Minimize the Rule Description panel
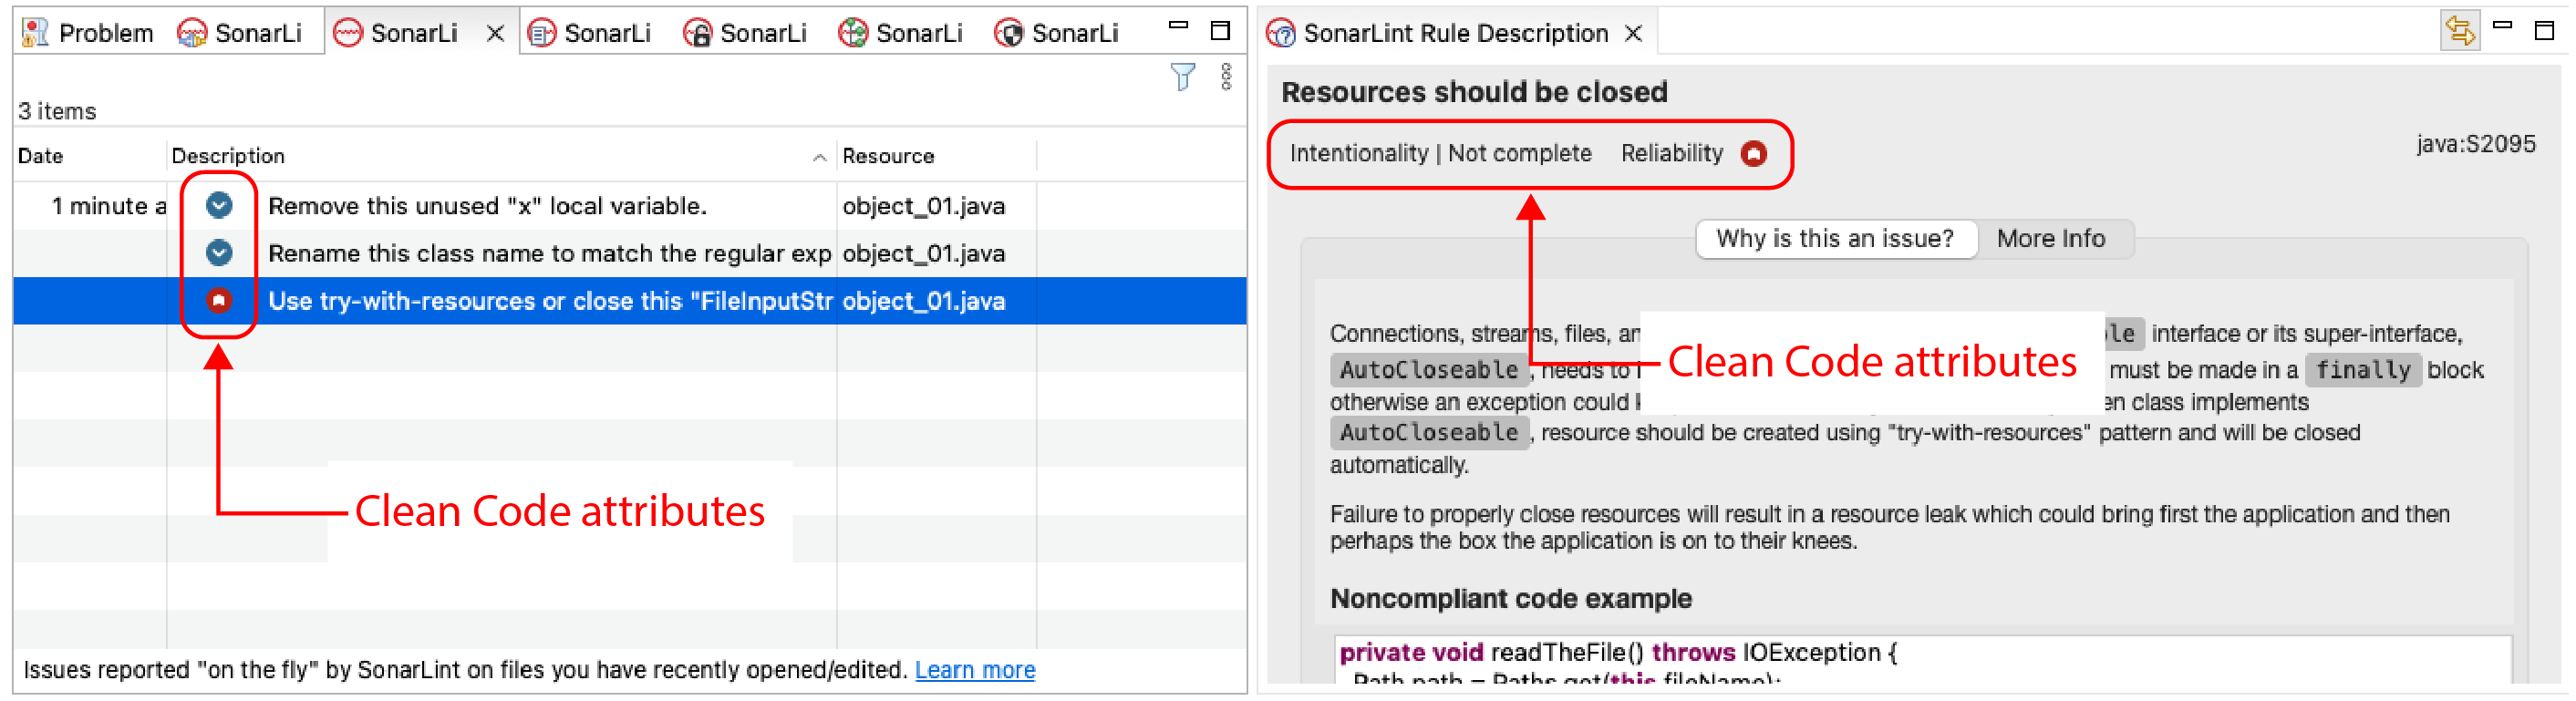 (x=2503, y=26)
